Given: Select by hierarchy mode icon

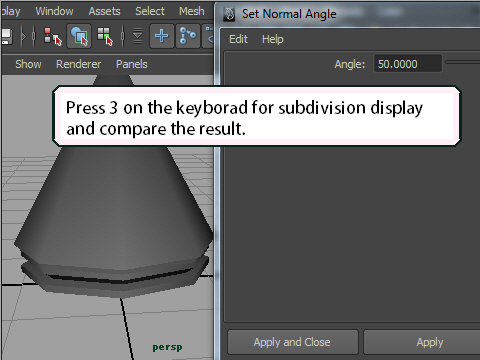Looking at the screenshot, I should tap(53, 36).
